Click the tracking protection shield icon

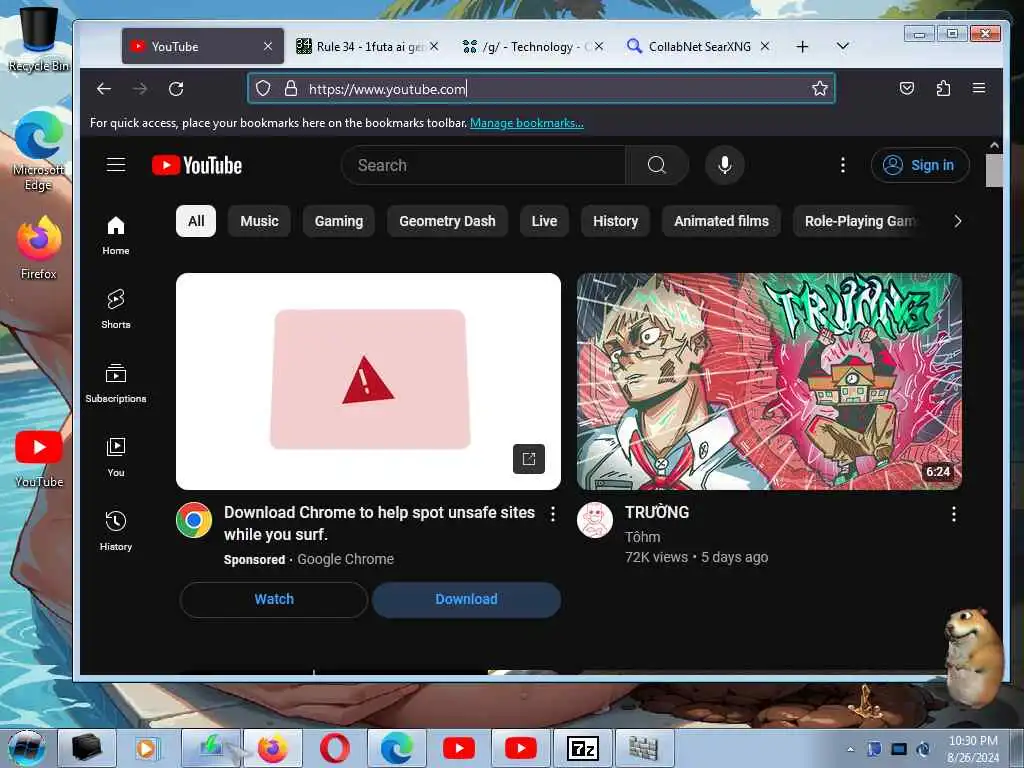tap(263, 88)
